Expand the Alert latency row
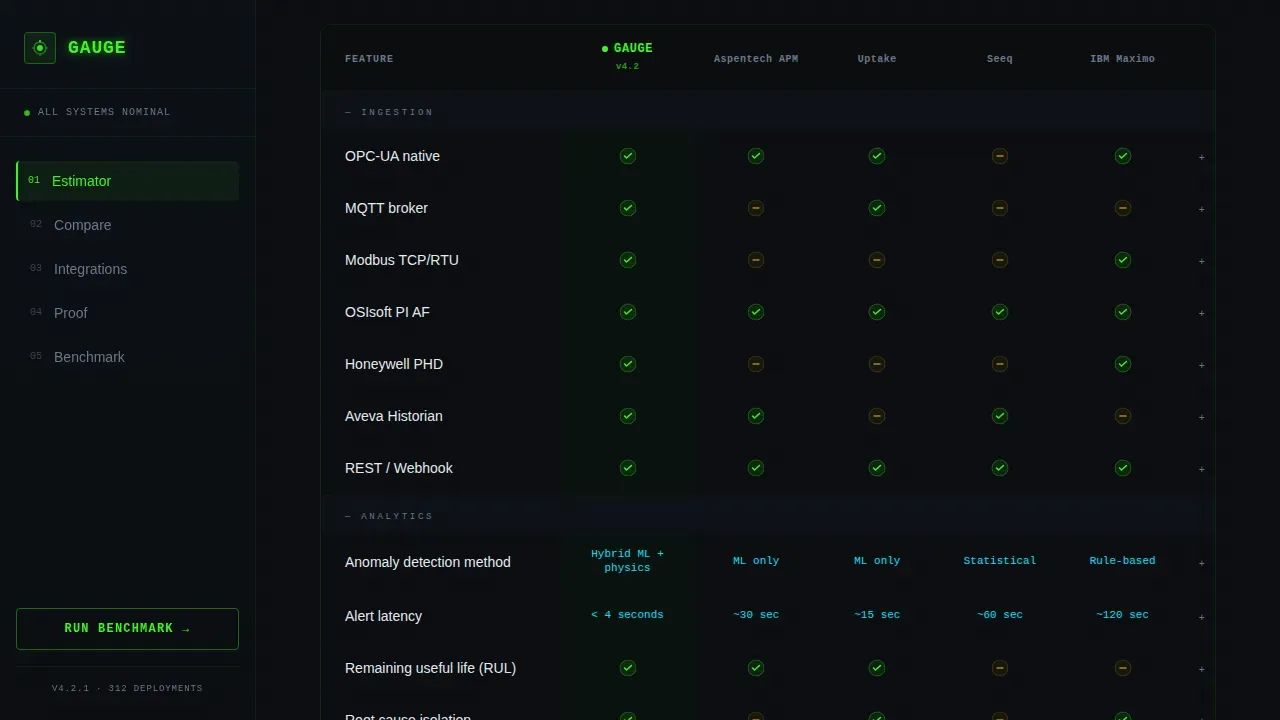 [x=1201, y=617]
